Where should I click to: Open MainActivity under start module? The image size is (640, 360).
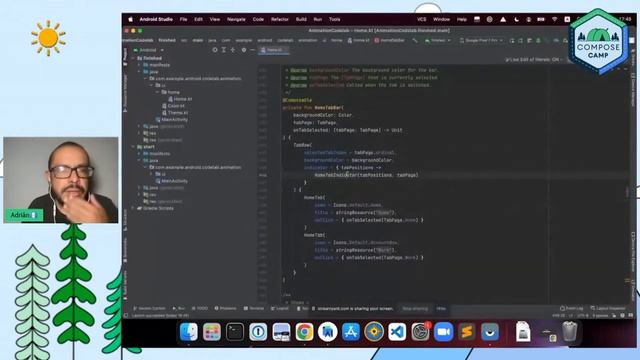(x=172, y=181)
